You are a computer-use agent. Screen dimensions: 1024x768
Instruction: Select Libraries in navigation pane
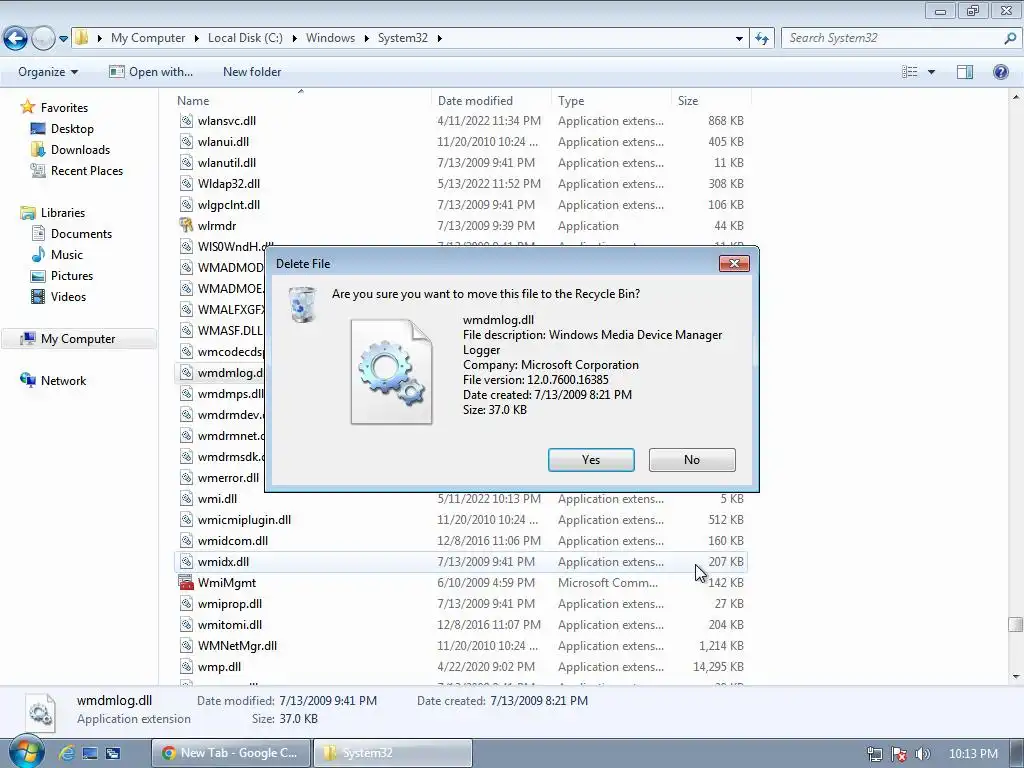[x=63, y=213]
